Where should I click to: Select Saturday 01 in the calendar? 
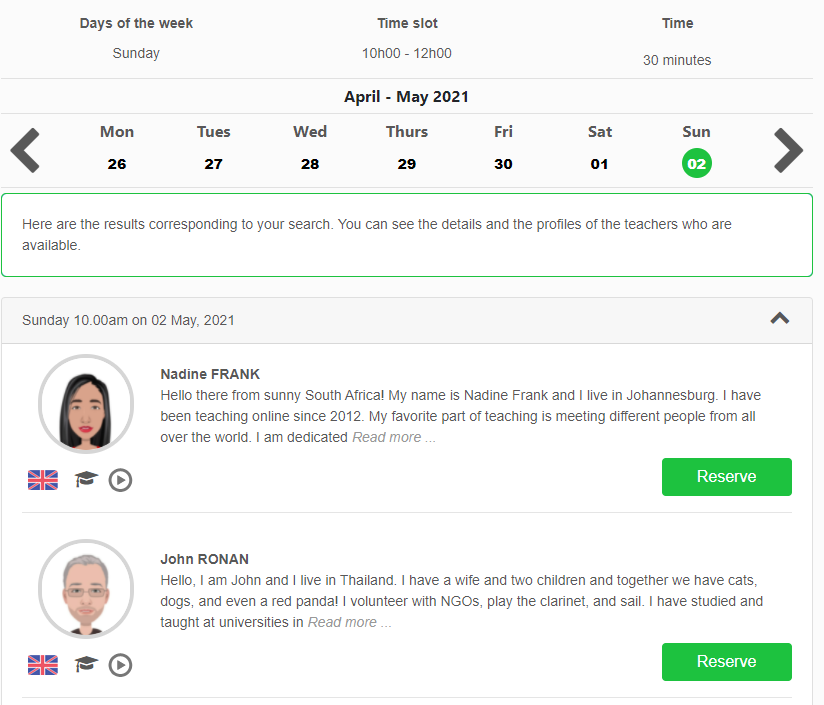[599, 163]
